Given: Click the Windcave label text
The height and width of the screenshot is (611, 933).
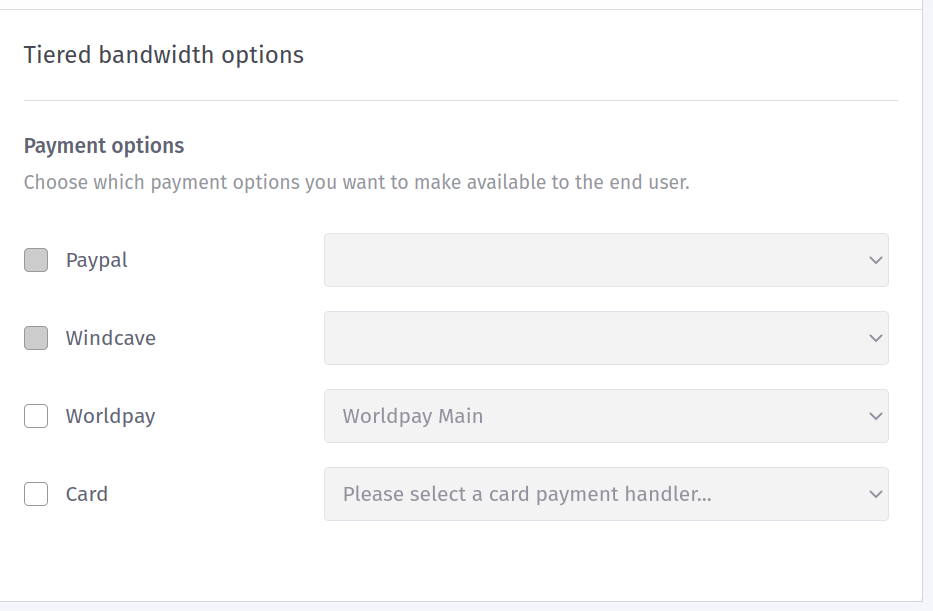Looking at the screenshot, I should click(x=111, y=338).
